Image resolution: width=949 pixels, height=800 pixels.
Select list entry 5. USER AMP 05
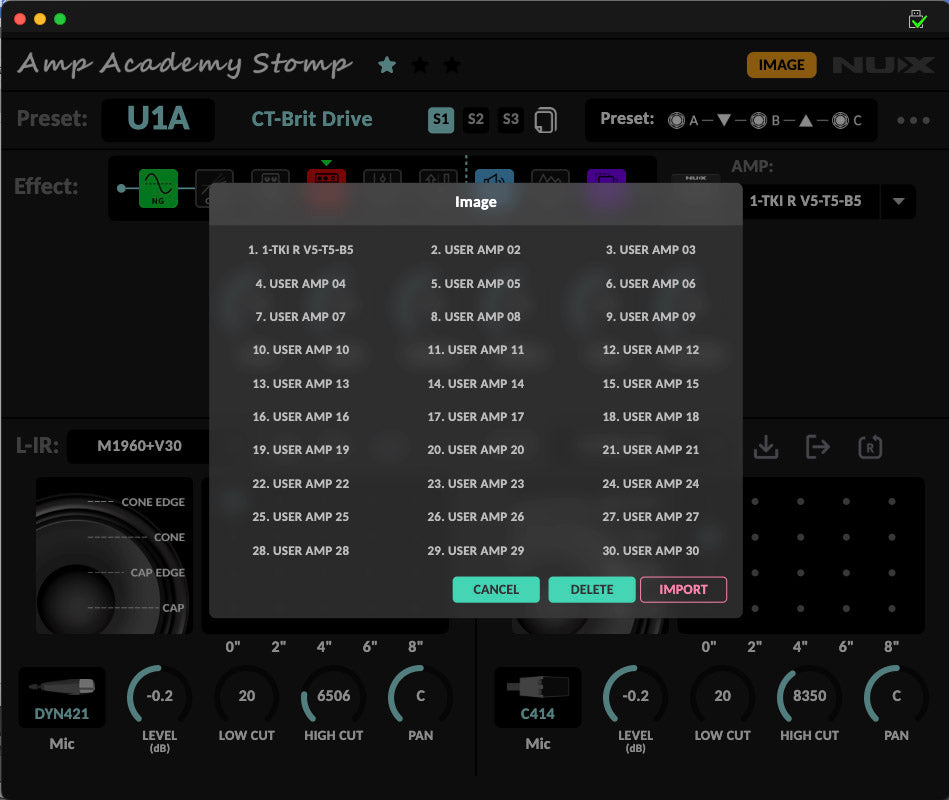click(475, 283)
